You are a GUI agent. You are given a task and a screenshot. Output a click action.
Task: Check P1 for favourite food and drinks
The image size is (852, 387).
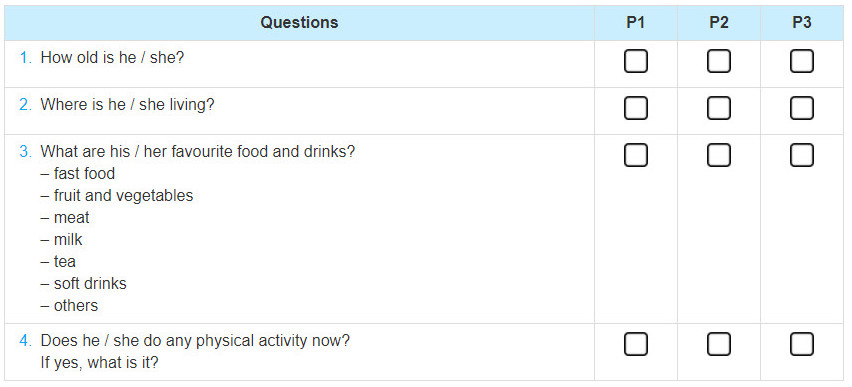click(635, 155)
